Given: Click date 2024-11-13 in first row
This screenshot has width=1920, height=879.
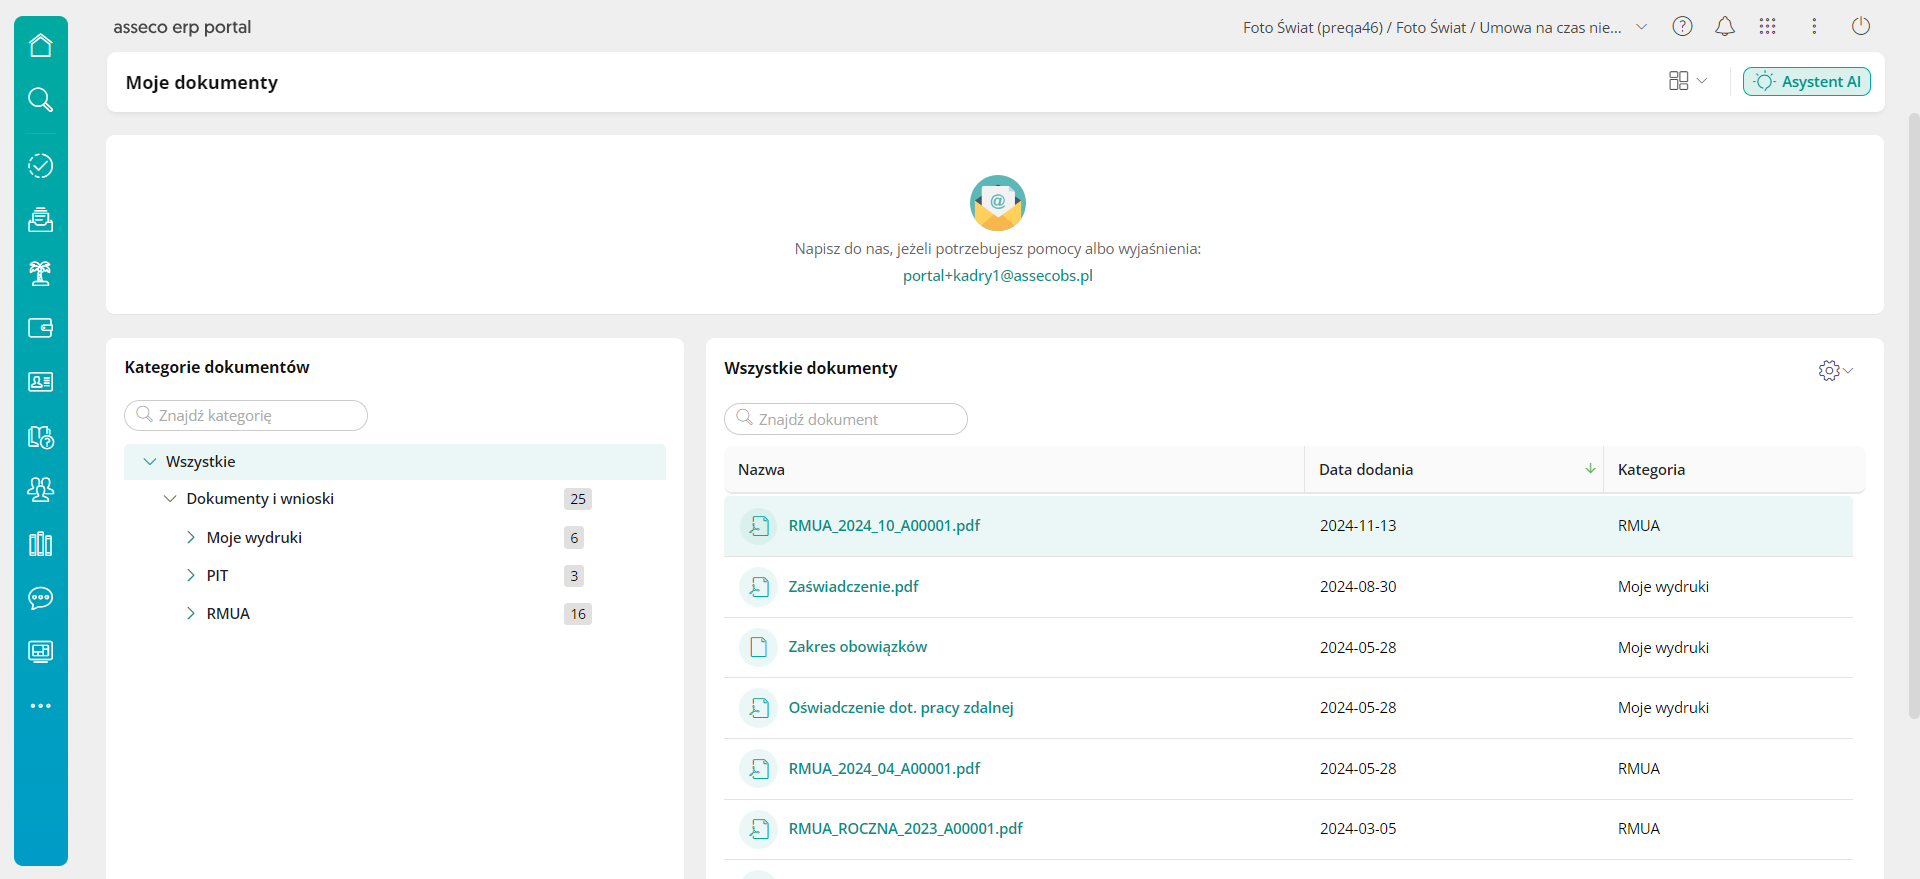Looking at the screenshot, I should pos(1358,526).
